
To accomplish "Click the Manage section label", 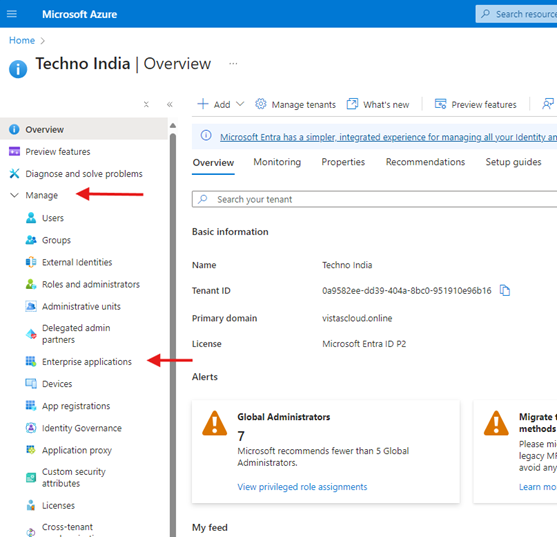I will point(42,195).
